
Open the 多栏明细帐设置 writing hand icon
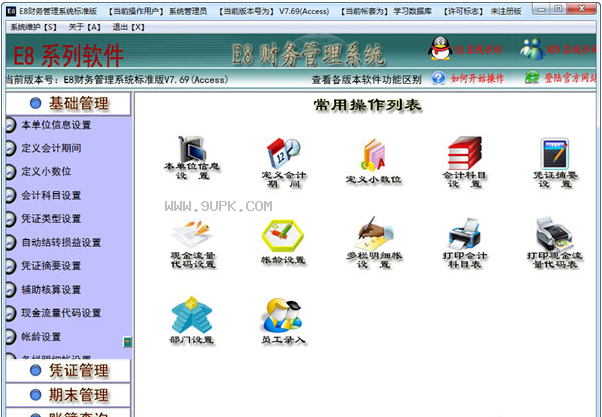(x=374, y=233)
